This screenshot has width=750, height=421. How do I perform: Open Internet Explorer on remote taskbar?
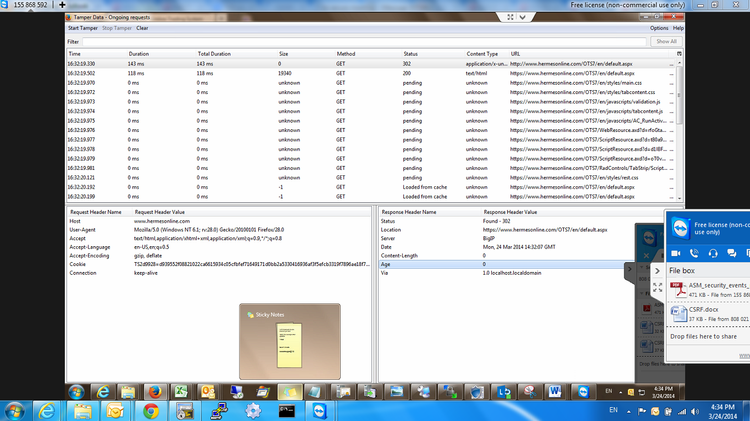pos(103,392)
